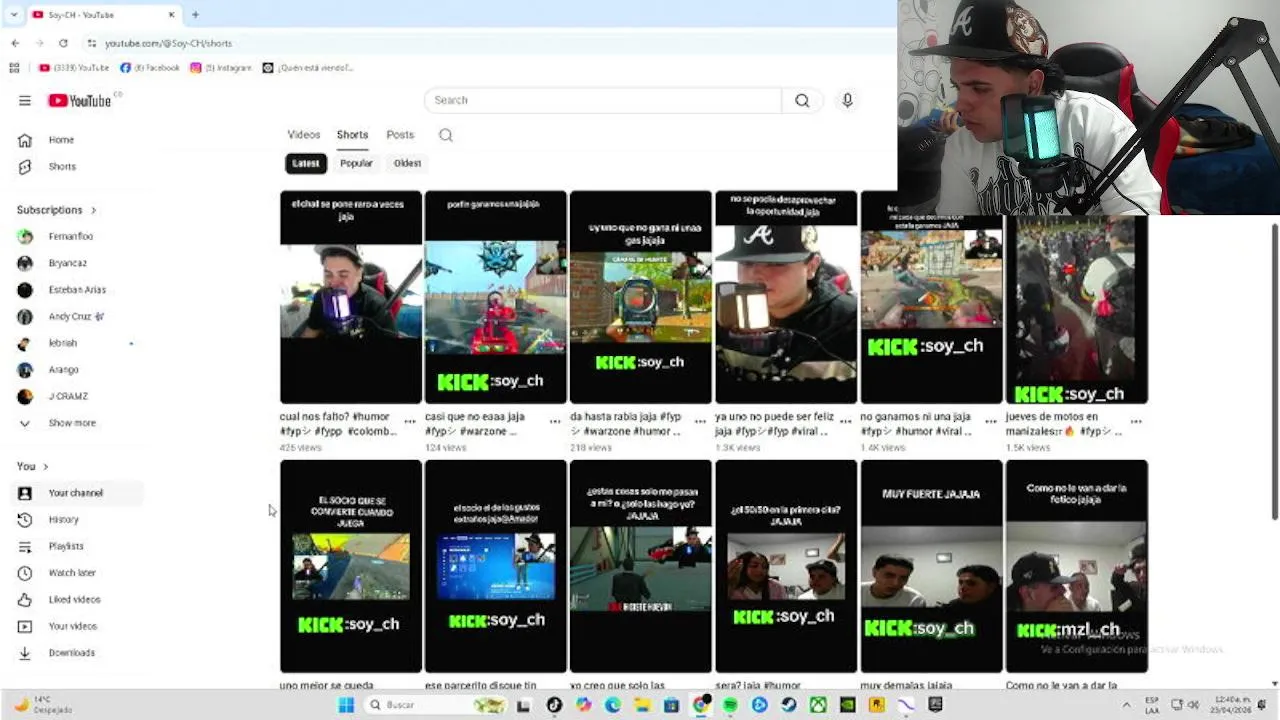
Task: Click the YouTube logo
Action: [80, 100]
